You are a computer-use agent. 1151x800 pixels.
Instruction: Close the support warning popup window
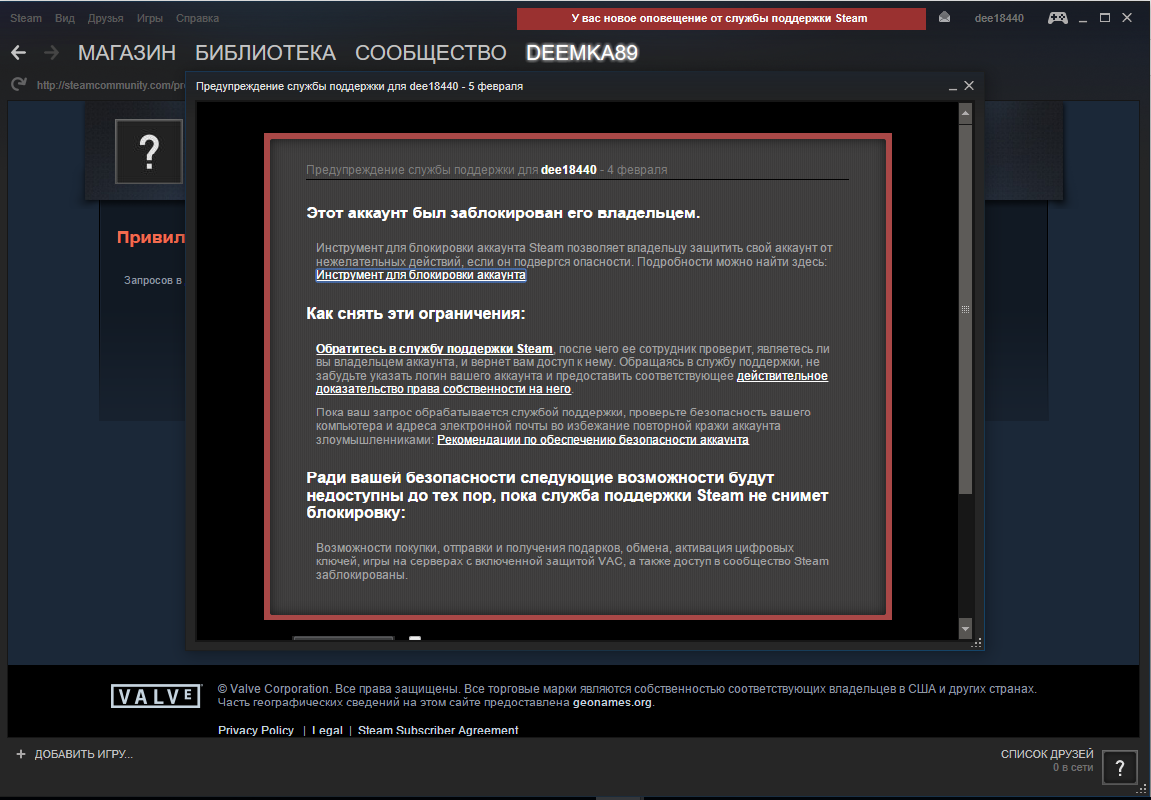point(969,86)
